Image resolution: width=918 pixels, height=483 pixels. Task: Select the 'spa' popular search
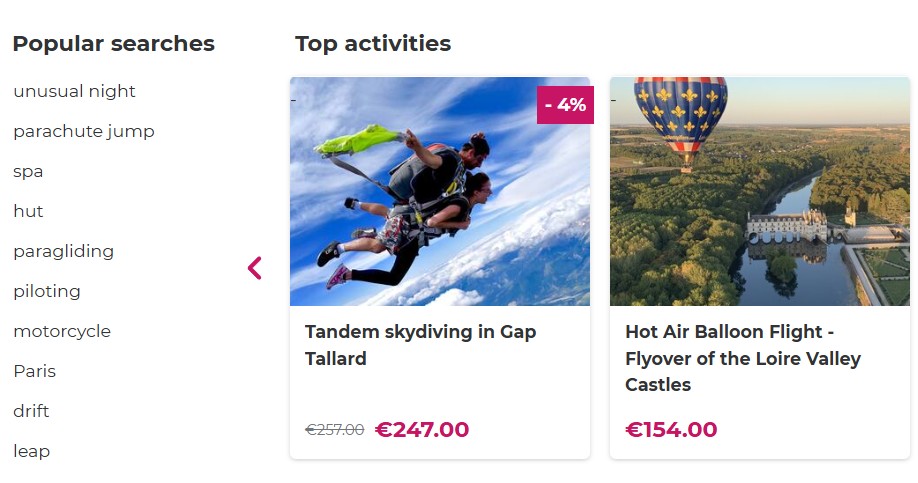click(x=28, y=171)
